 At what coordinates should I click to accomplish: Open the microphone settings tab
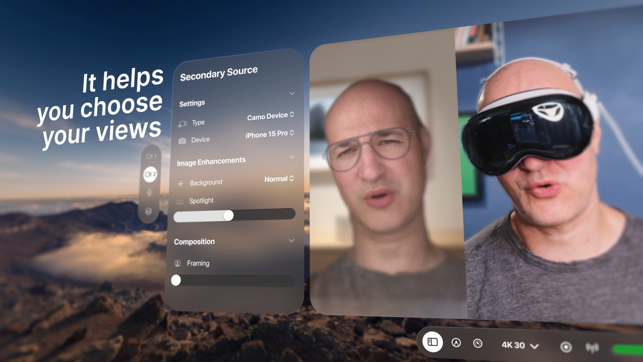[149, 192]
